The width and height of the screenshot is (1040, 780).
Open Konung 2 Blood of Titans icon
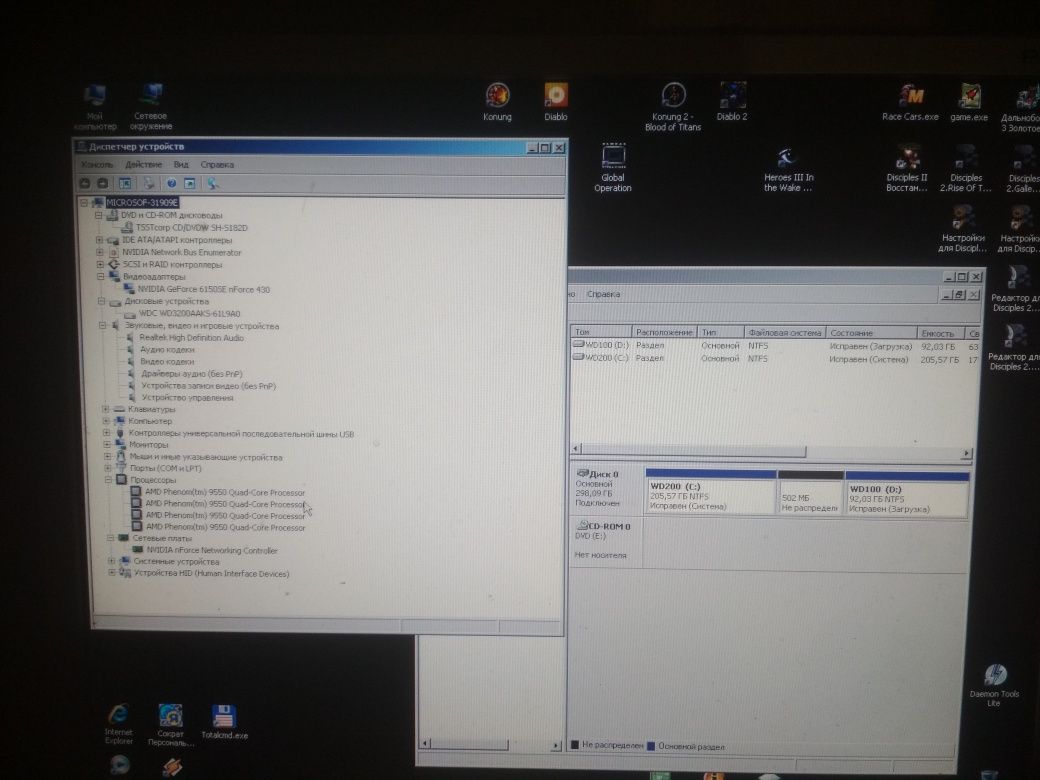673,106
